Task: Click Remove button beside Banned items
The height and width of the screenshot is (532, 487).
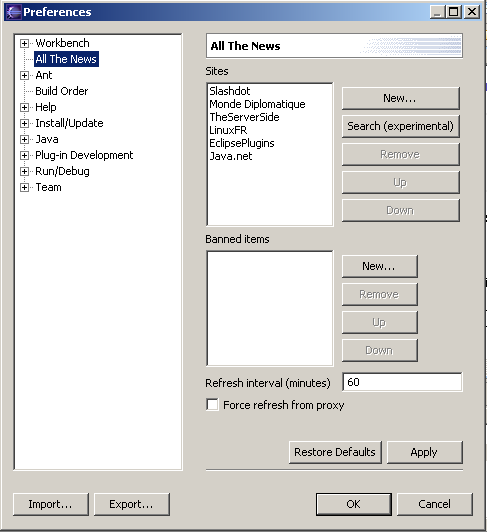Action: click(380, 294)
